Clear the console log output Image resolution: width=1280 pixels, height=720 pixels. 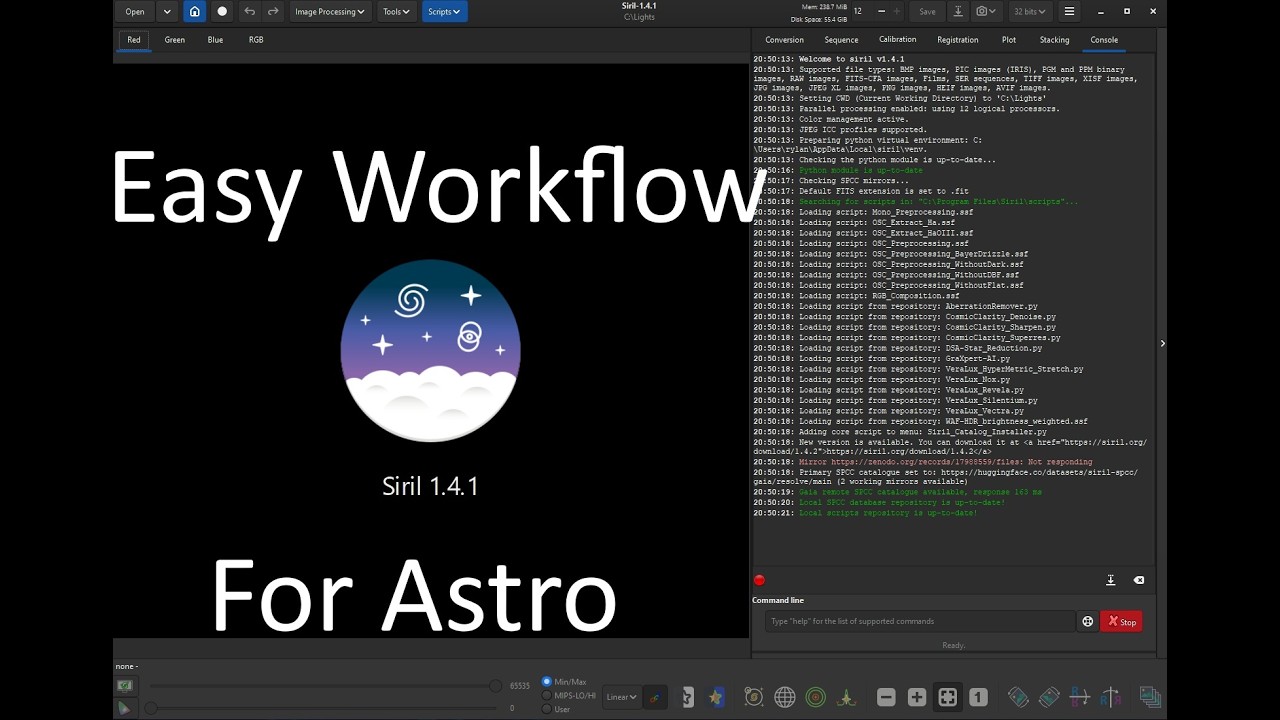[1138, 580]
